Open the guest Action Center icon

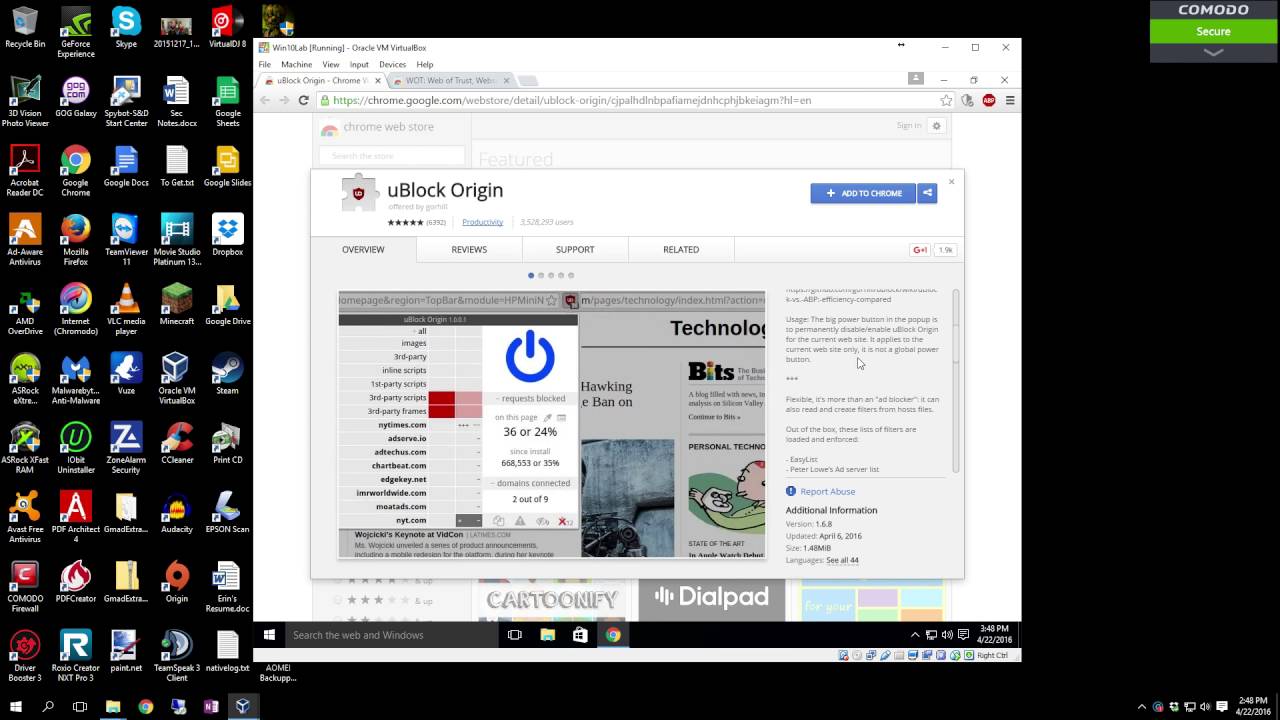pyautogui.click(x=964, y=635)
